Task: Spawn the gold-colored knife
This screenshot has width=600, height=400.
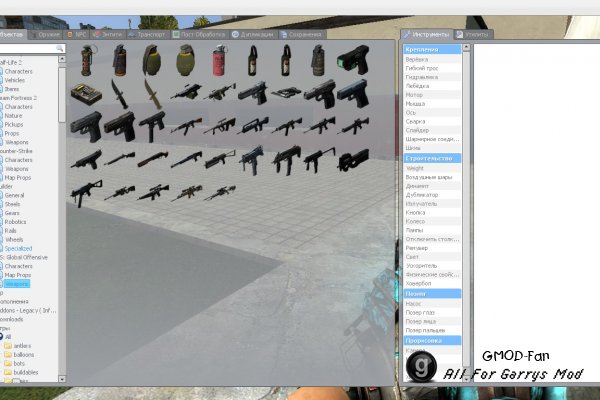Action: coord(153,94)
